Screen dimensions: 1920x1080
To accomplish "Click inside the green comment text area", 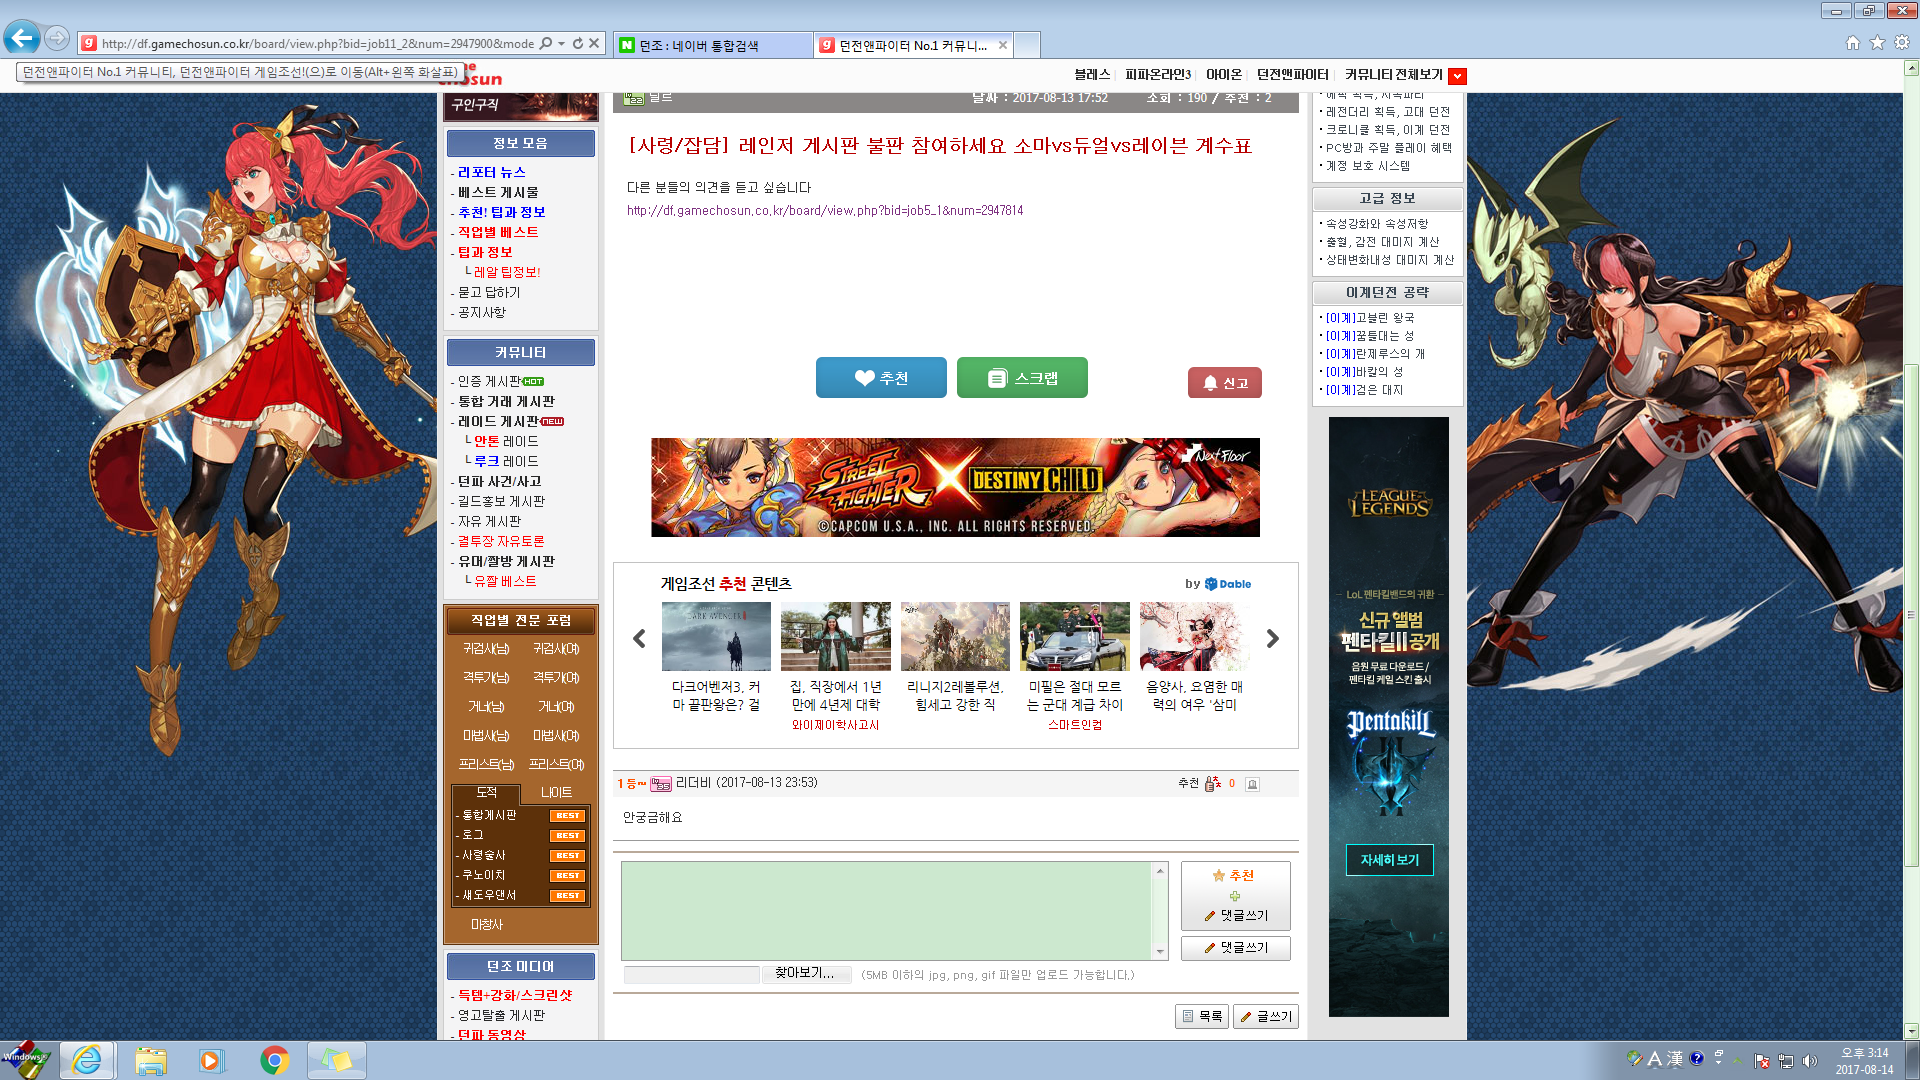I will coord(886,910).
